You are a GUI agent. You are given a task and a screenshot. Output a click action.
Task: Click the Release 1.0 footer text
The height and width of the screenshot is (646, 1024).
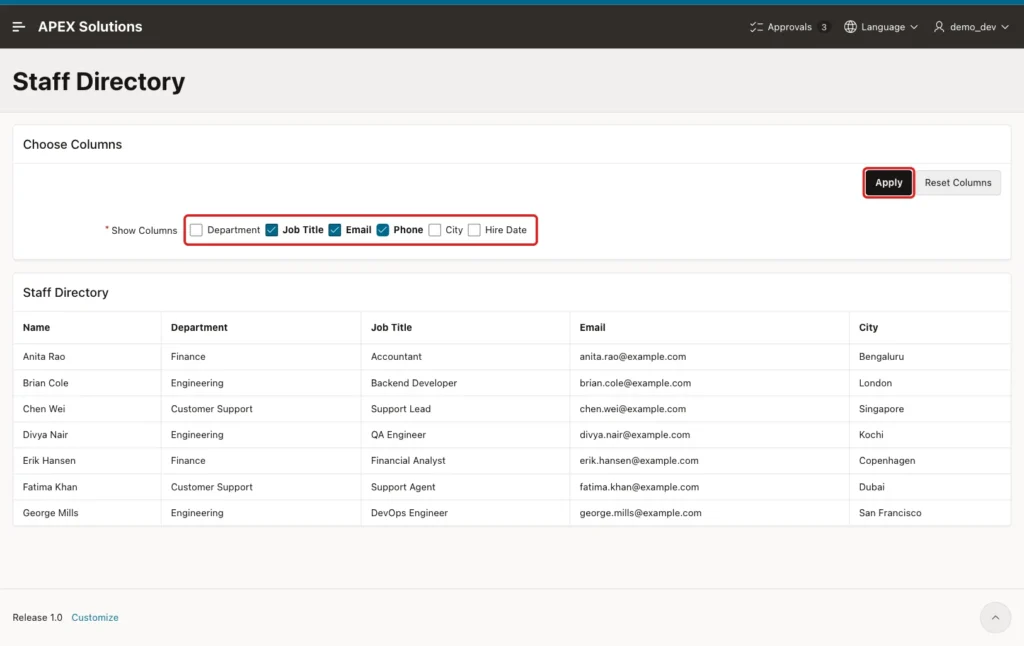click(x=37, y=617)
